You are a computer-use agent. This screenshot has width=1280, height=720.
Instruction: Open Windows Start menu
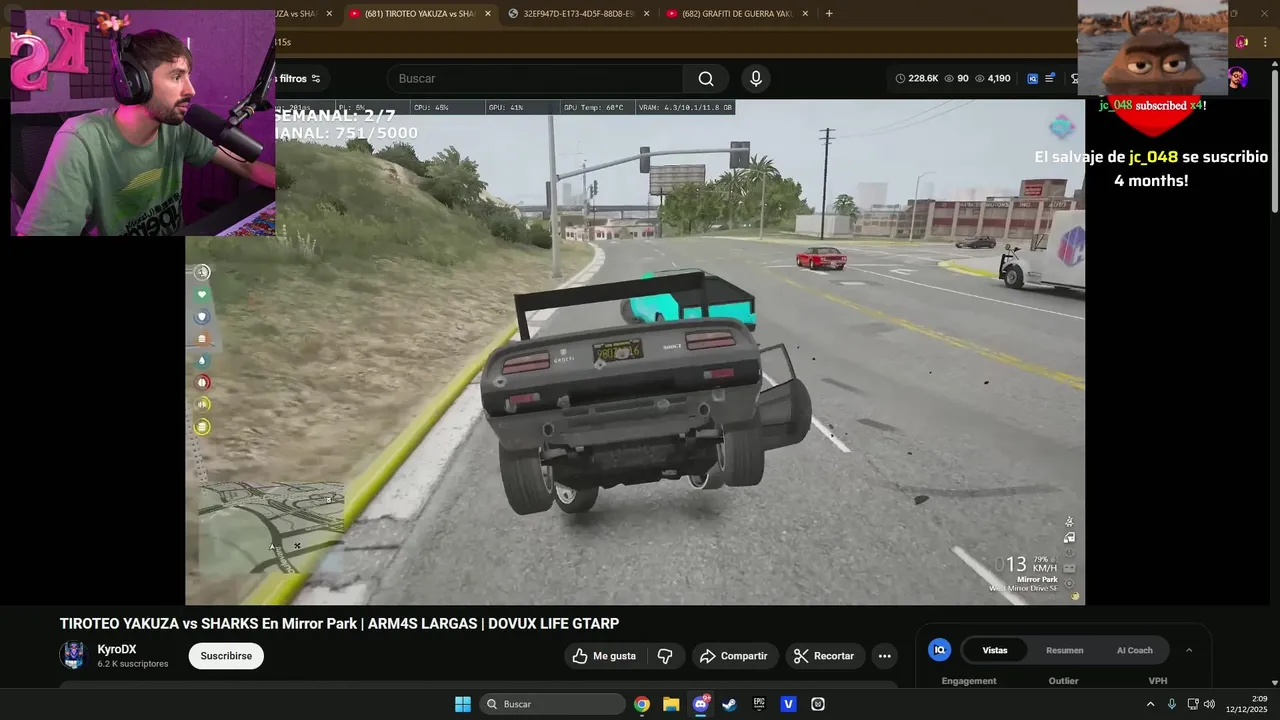tap(463, 704)
